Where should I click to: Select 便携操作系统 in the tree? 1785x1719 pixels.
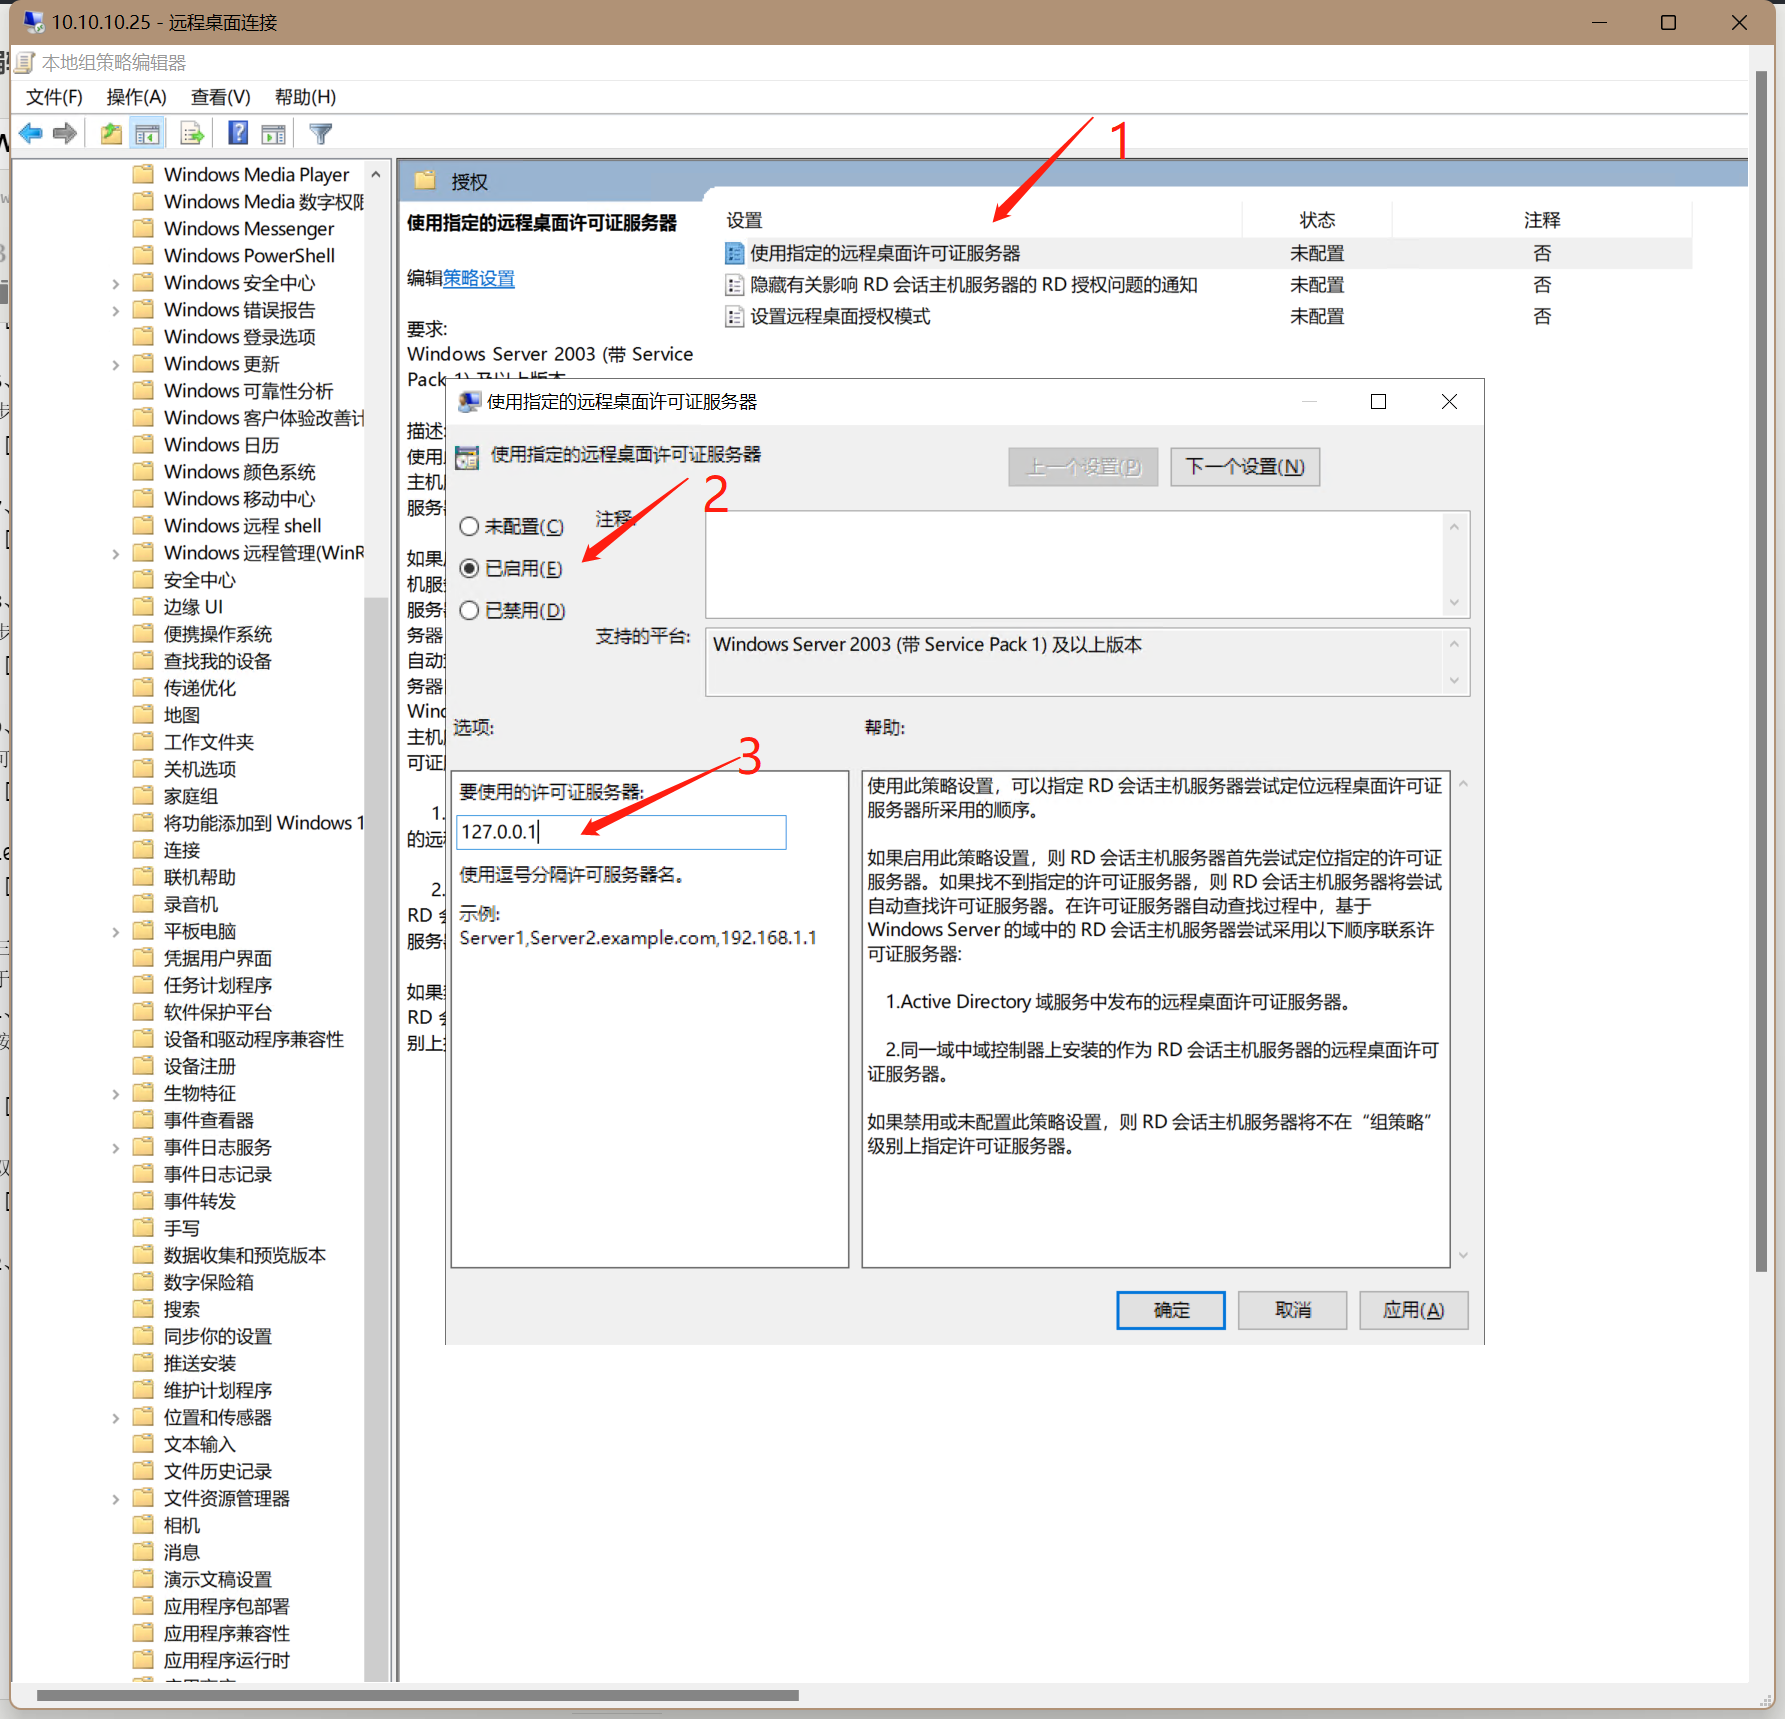pyautogui.click(x=217, y=634)
